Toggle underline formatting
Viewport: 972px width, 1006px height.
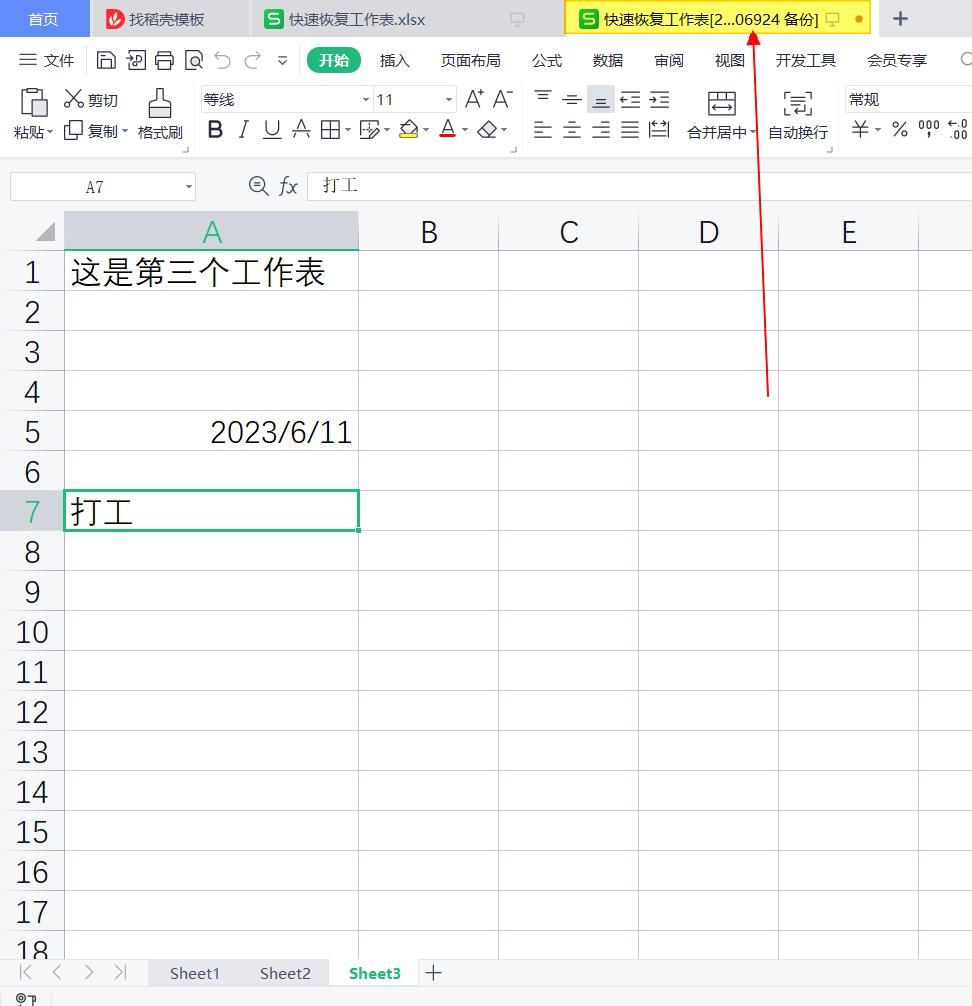(x=271, y=130)
